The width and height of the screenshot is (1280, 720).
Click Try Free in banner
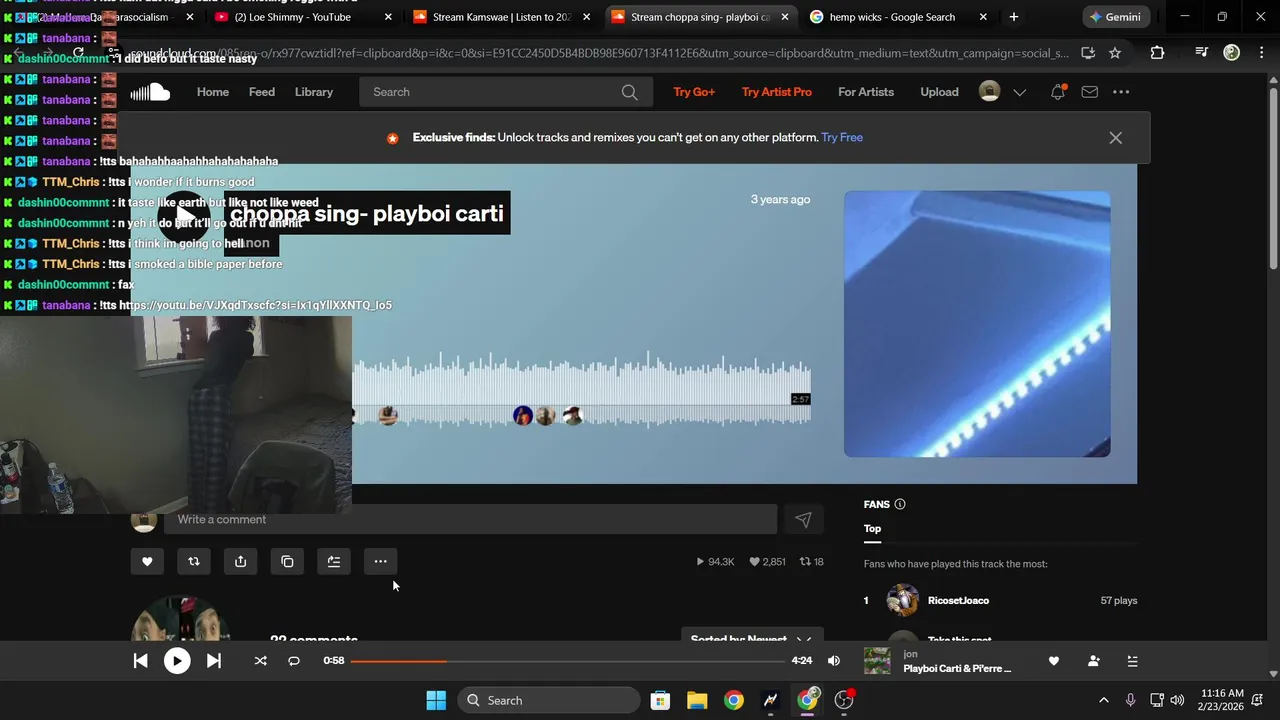(x=842, y=137)
